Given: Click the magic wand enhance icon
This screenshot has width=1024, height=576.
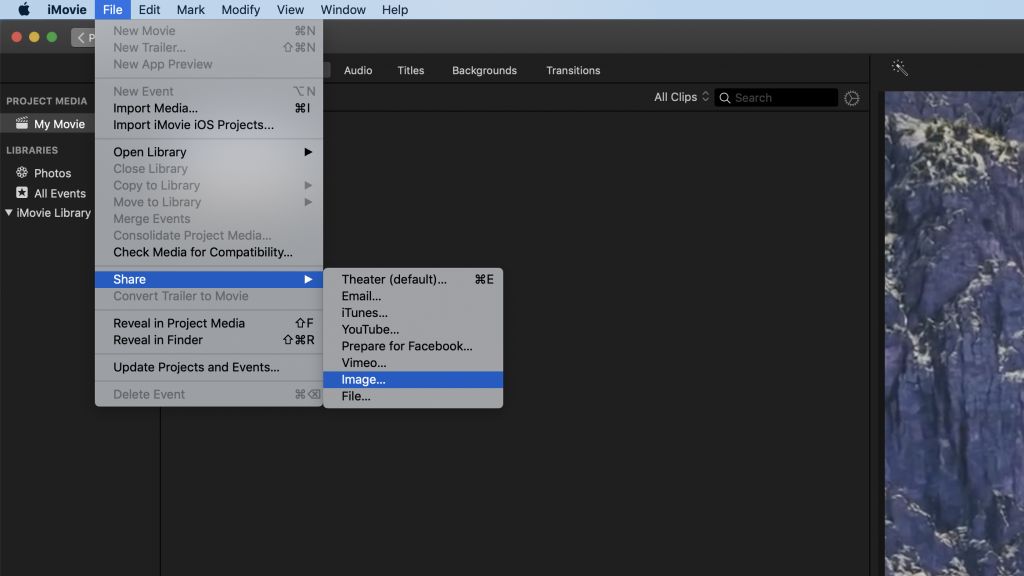Looking at the screenshot, I should pyautogui.click(x=899, y=68).
